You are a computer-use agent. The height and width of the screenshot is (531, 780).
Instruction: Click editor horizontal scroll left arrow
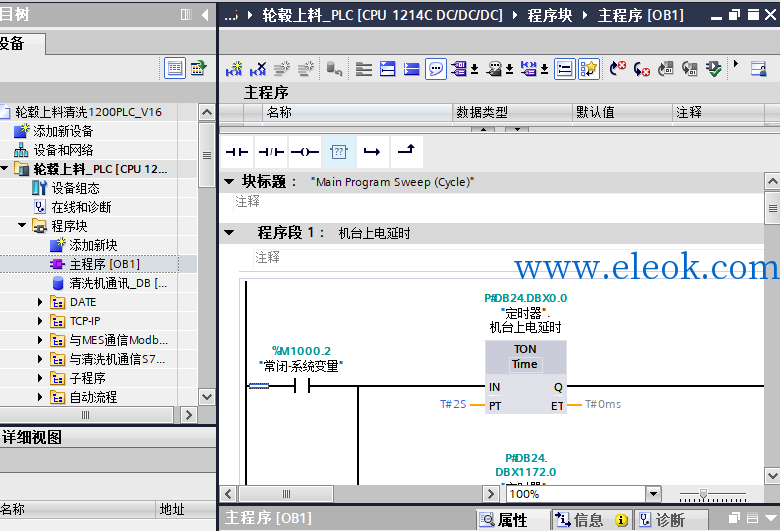click(x=228, y=494)
